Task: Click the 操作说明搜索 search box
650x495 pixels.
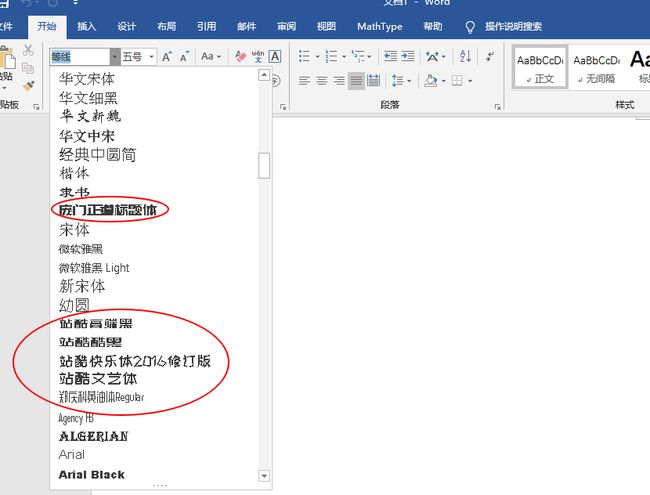Action: [514, 27]
